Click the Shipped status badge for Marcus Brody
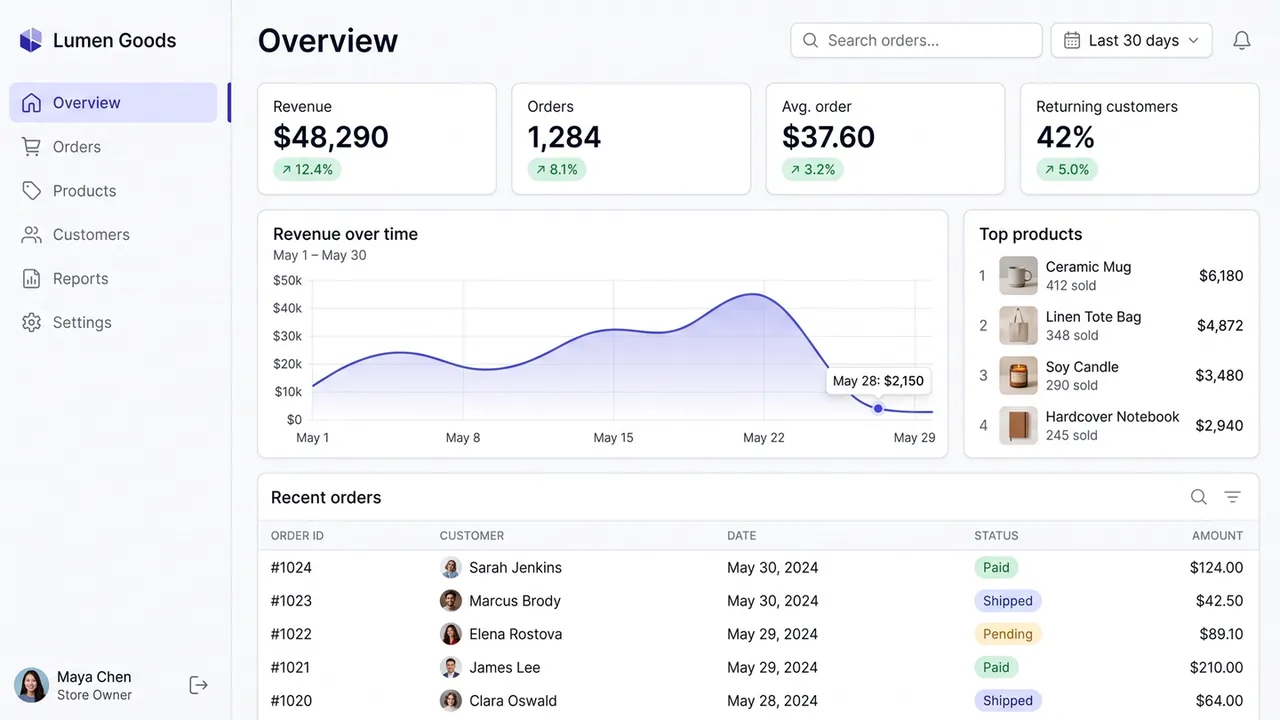Viewport: 1280px width, 720px height. click(1008, 601)
